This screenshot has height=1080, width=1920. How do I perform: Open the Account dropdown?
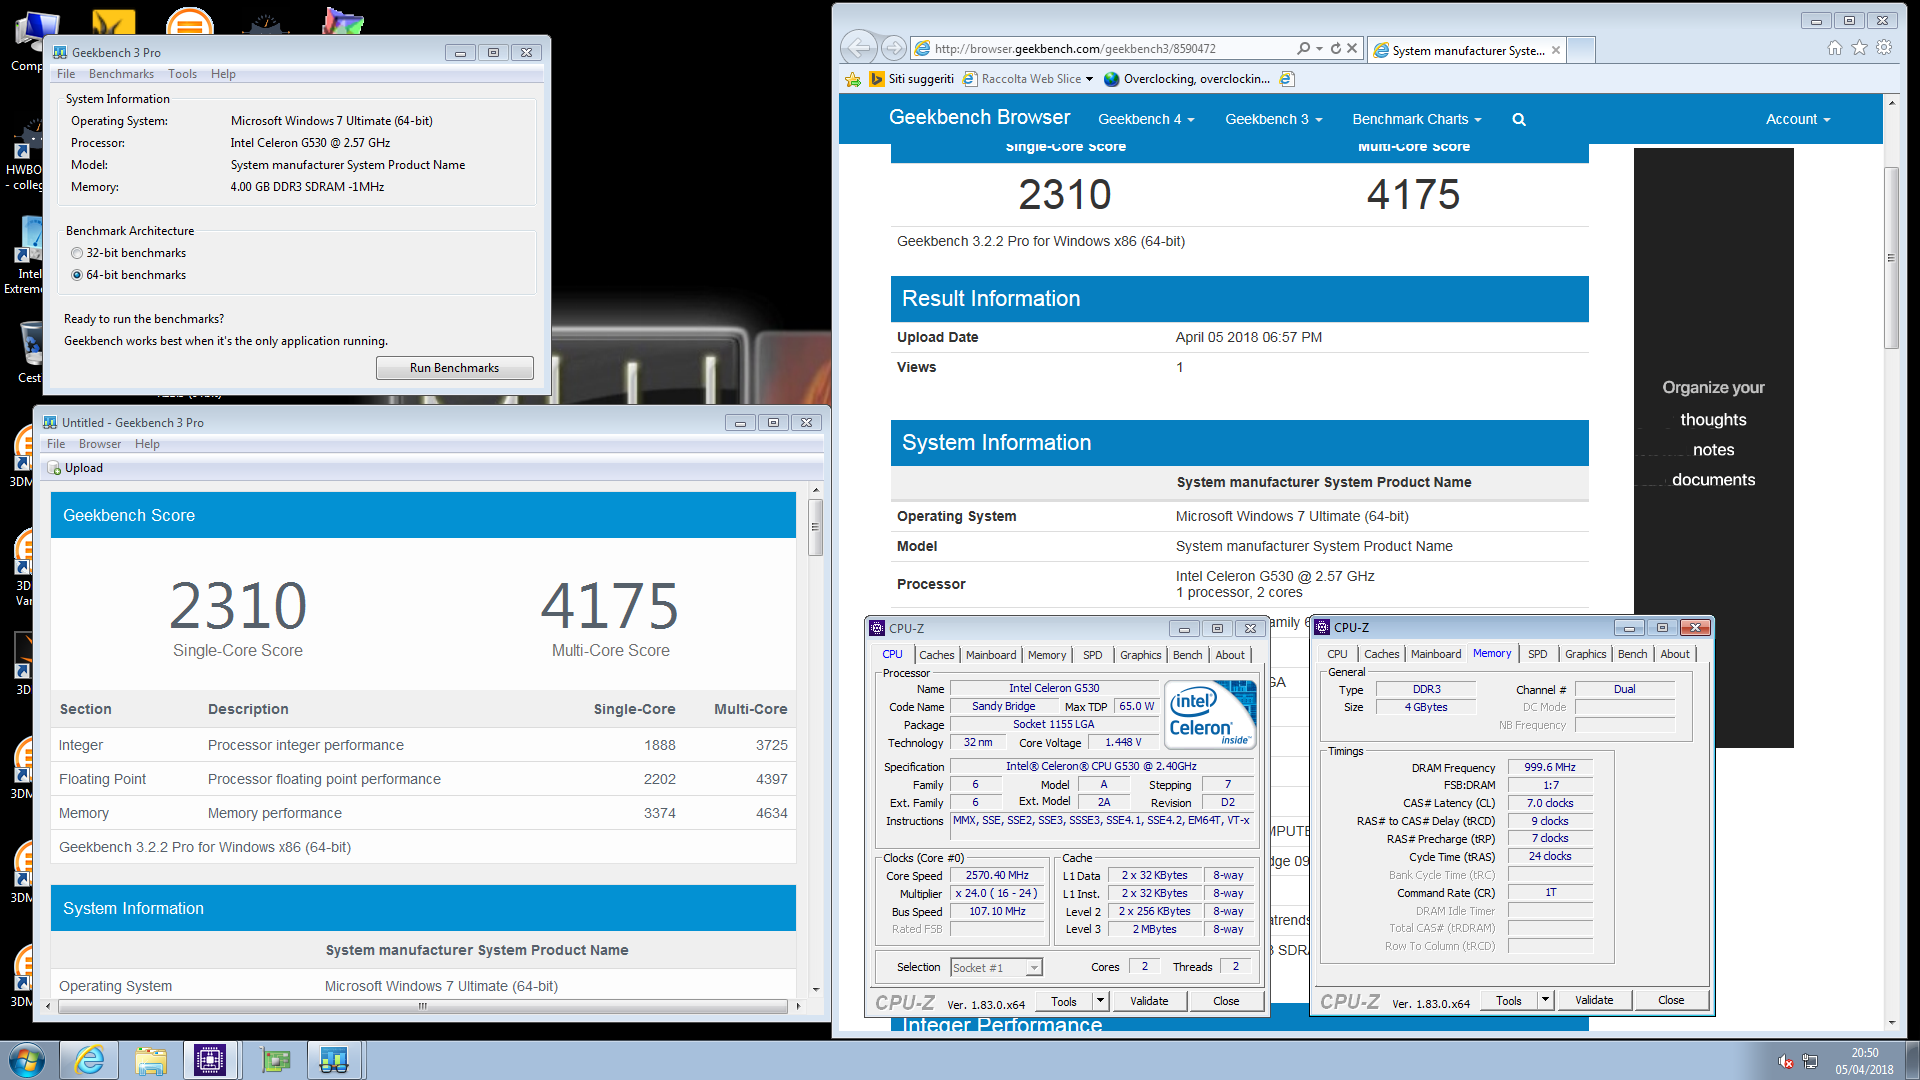click(x=1798, y=119)
